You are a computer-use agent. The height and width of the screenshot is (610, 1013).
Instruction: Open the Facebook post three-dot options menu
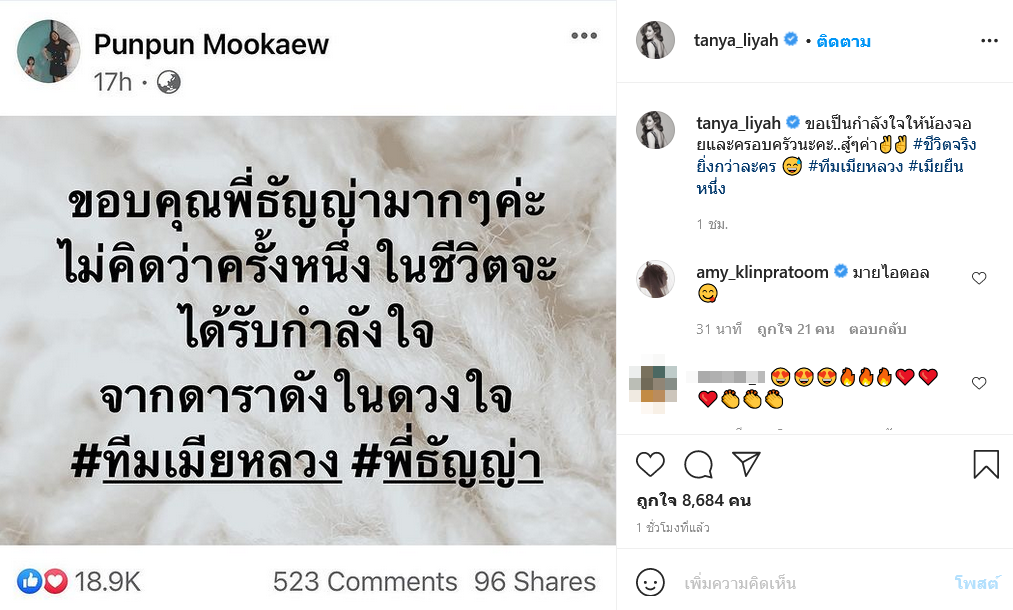(584, 36)
